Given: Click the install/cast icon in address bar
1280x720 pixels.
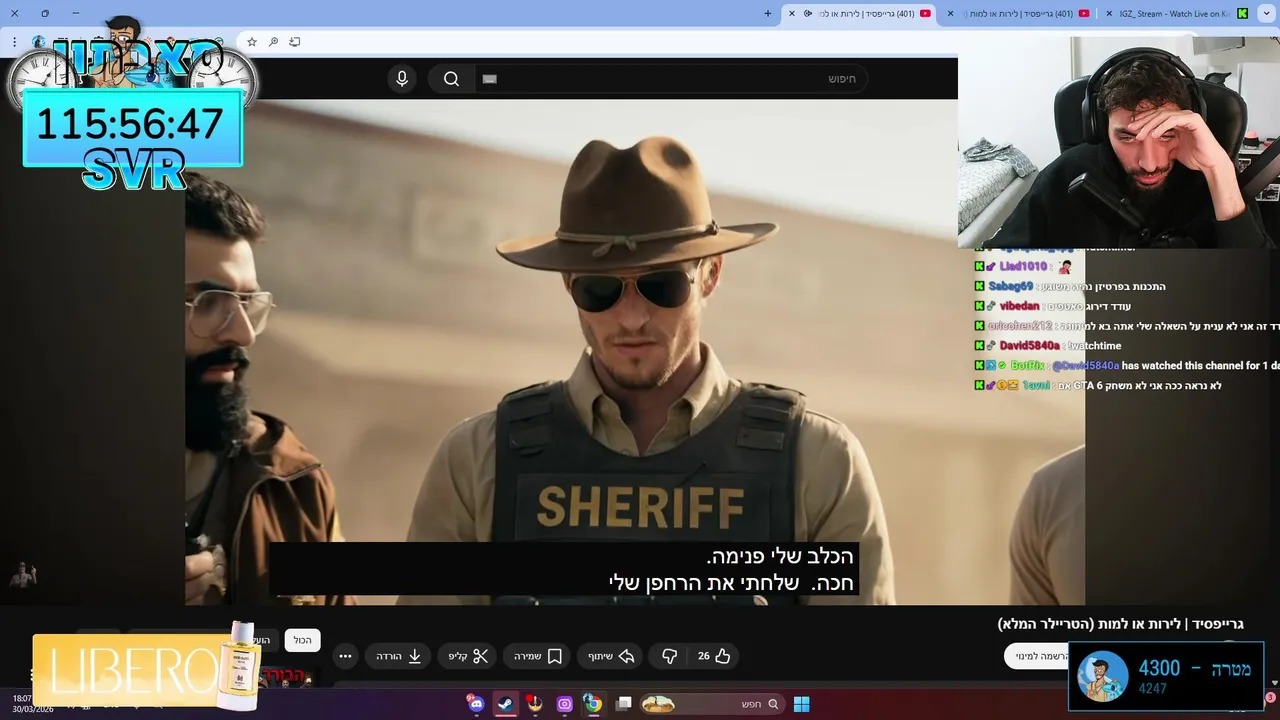Looking at the screenshot, I should point(294,42).
